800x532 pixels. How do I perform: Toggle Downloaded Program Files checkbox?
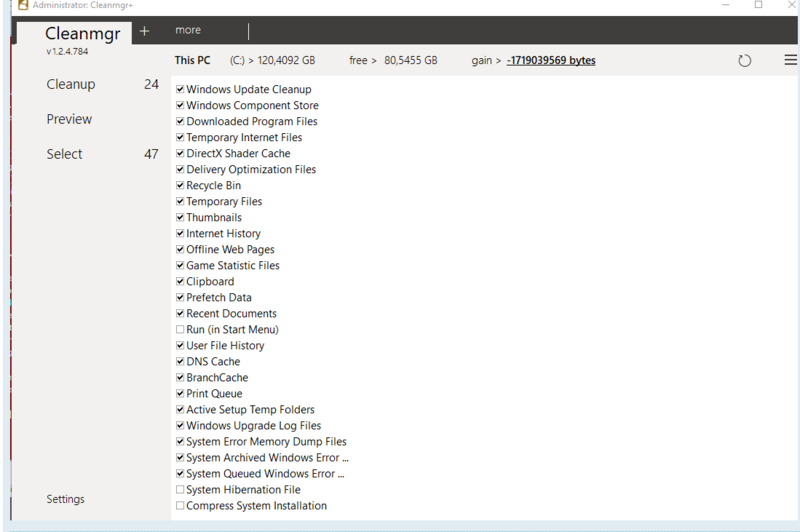point(180,121)
